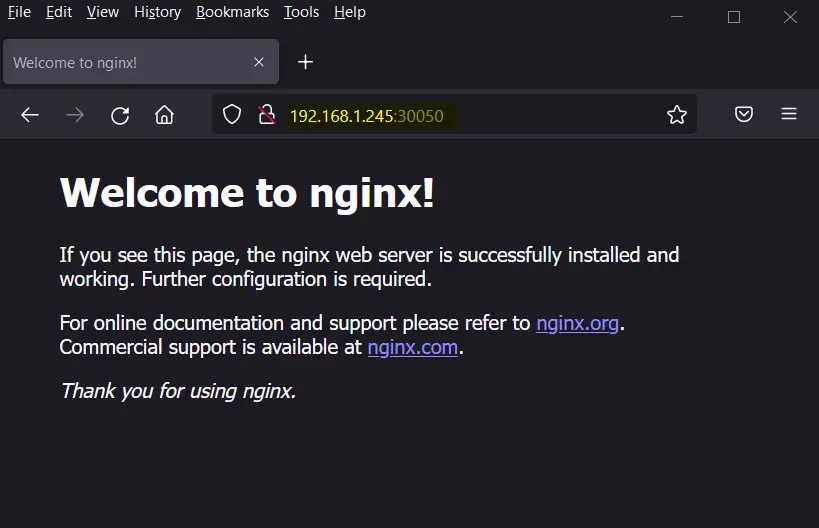Open the Bookmarks menu
Viewport: 819px width, 528px height.
click(232, 12)
